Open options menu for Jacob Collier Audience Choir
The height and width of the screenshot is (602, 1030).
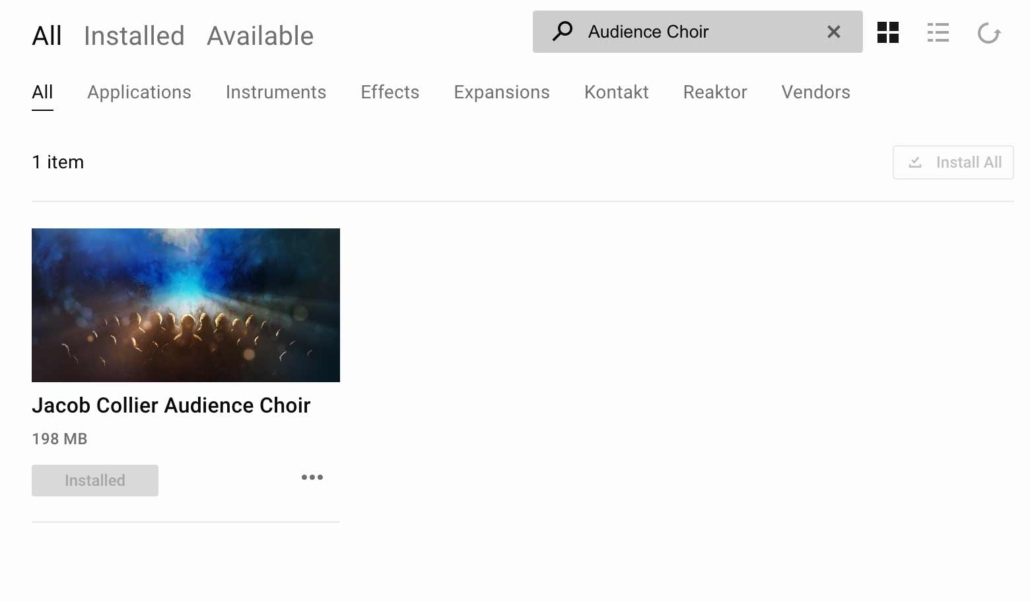coord(312,477)
